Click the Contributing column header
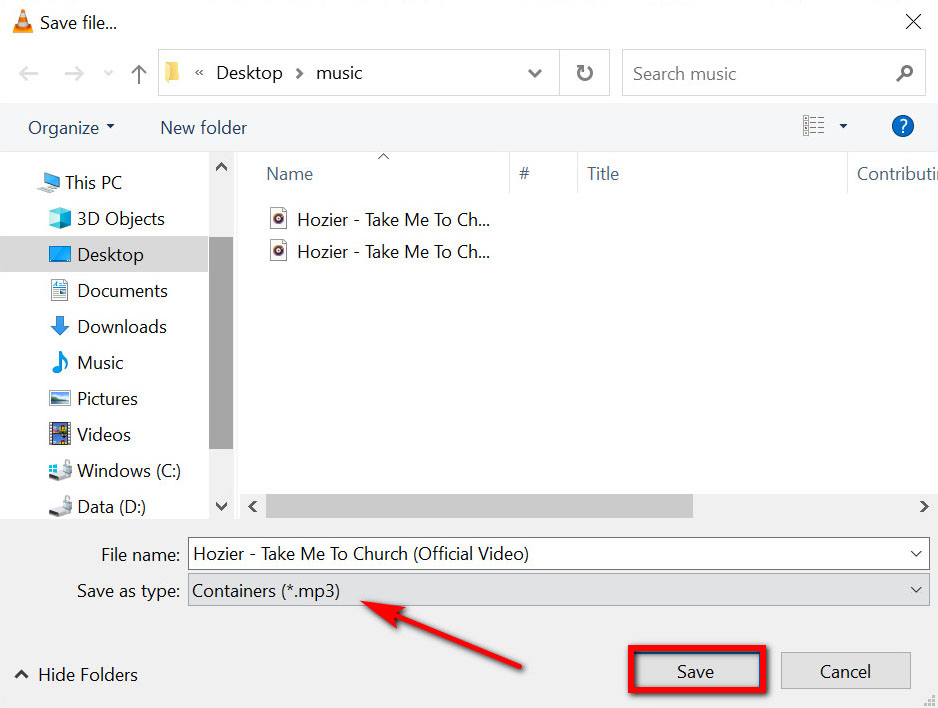This screenshot has height=708, width=938. 896,173
